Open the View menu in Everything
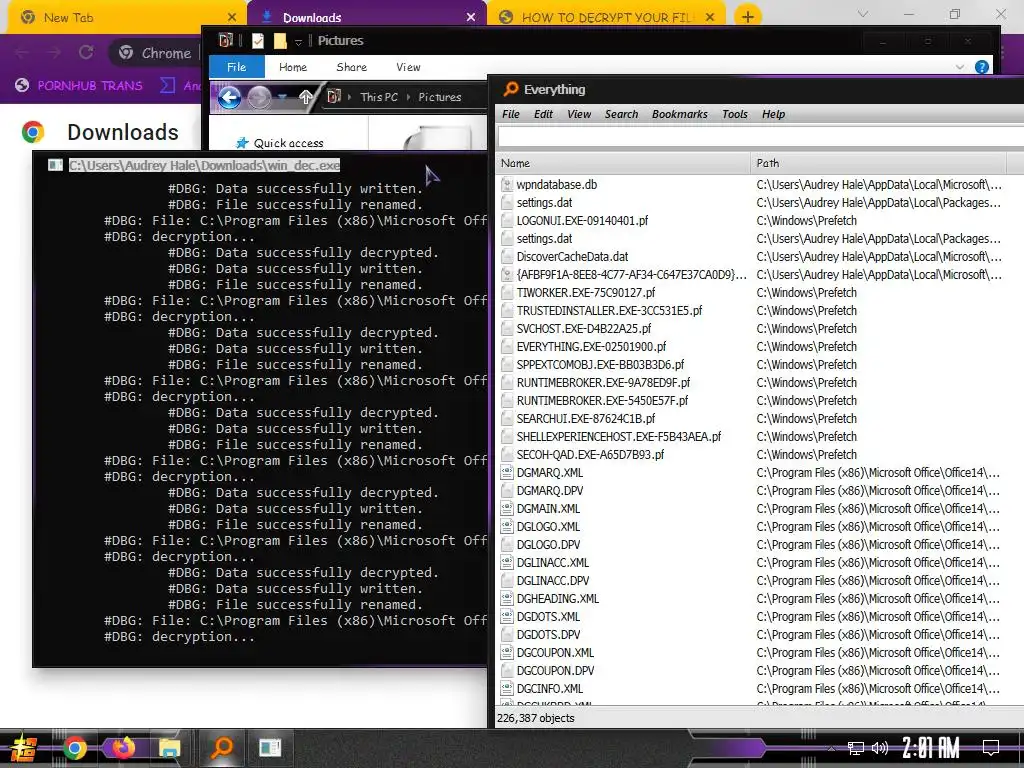The image size is (1024, 768). (579, 114)
